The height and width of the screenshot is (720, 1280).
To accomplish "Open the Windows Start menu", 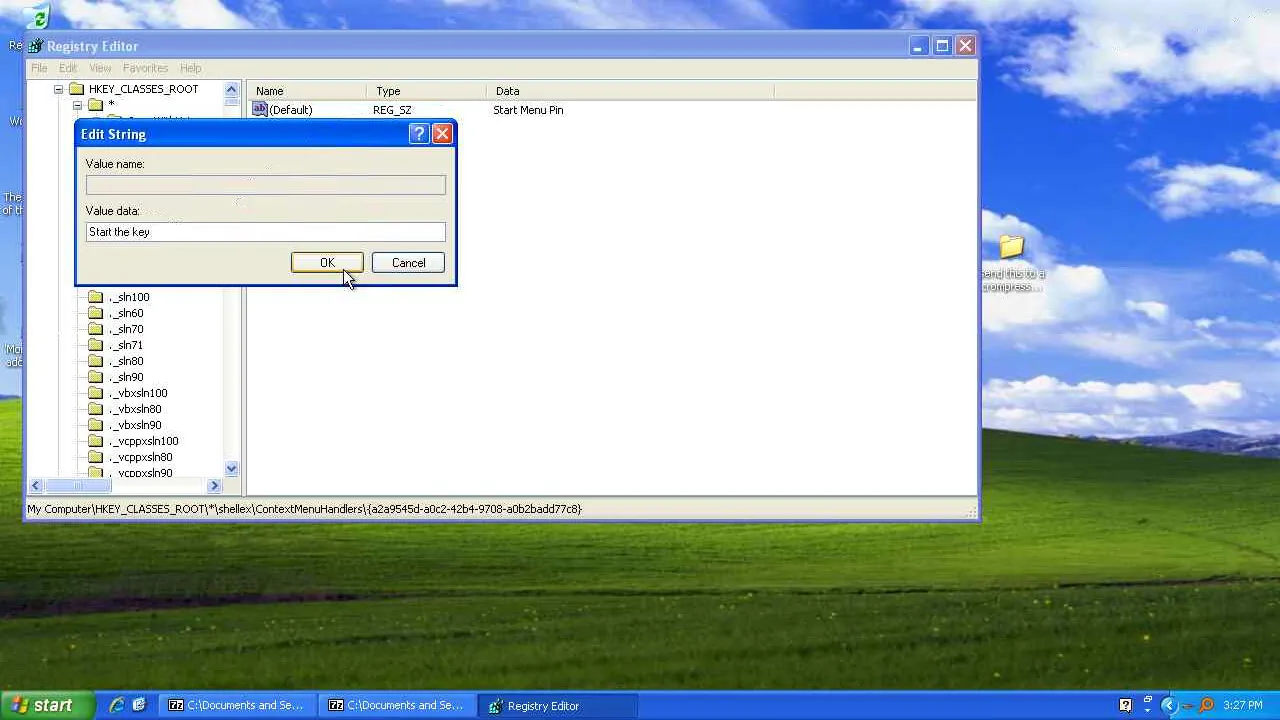I will (47, 705).
